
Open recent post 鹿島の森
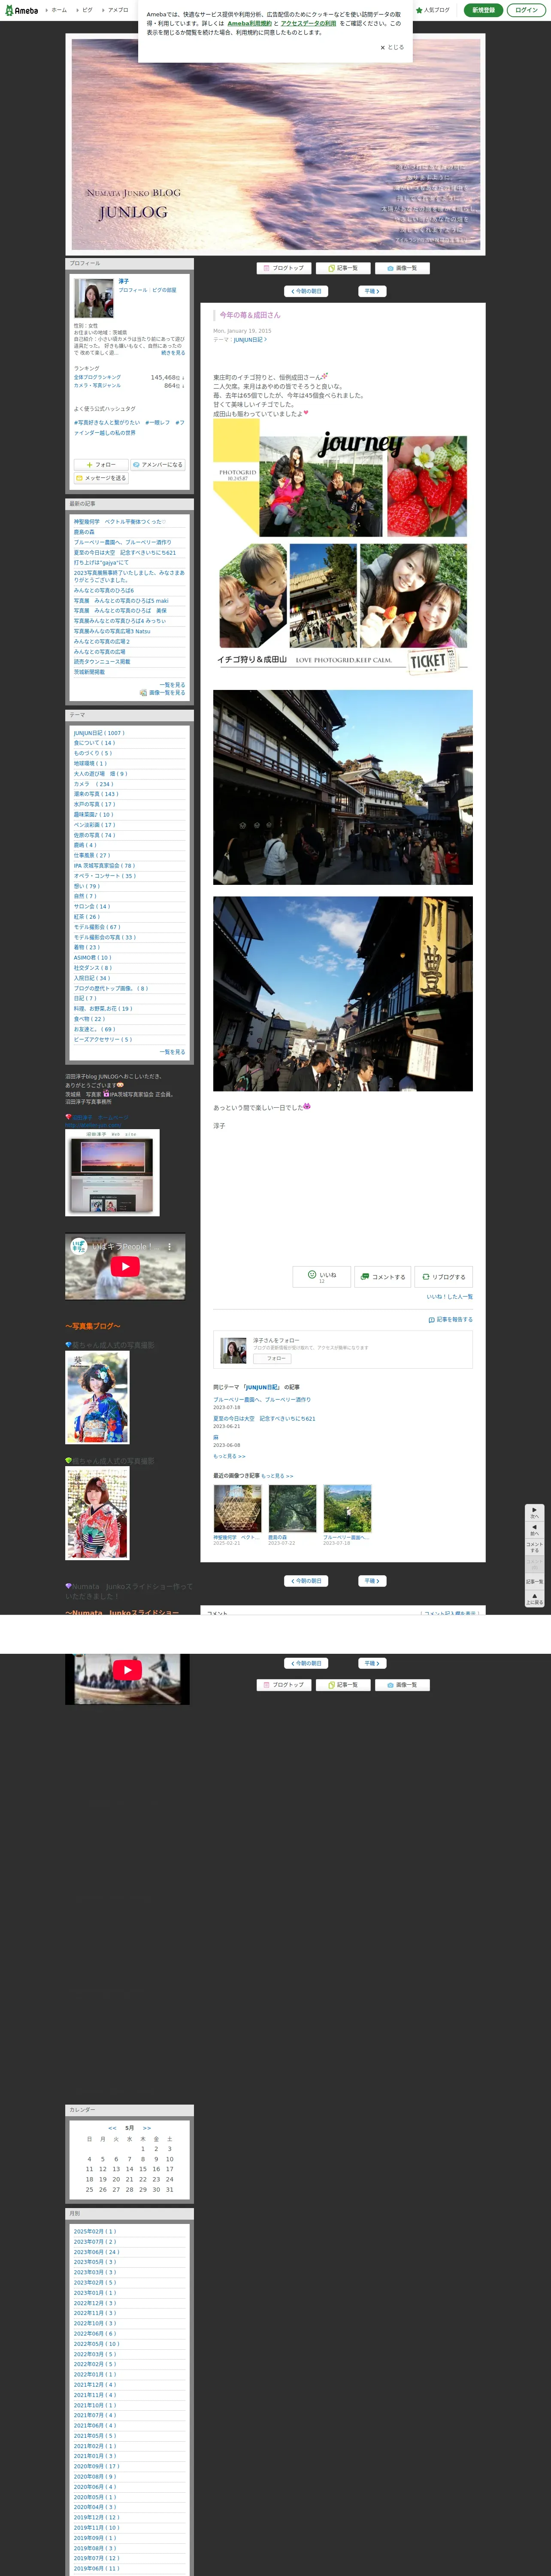[84, 532]
